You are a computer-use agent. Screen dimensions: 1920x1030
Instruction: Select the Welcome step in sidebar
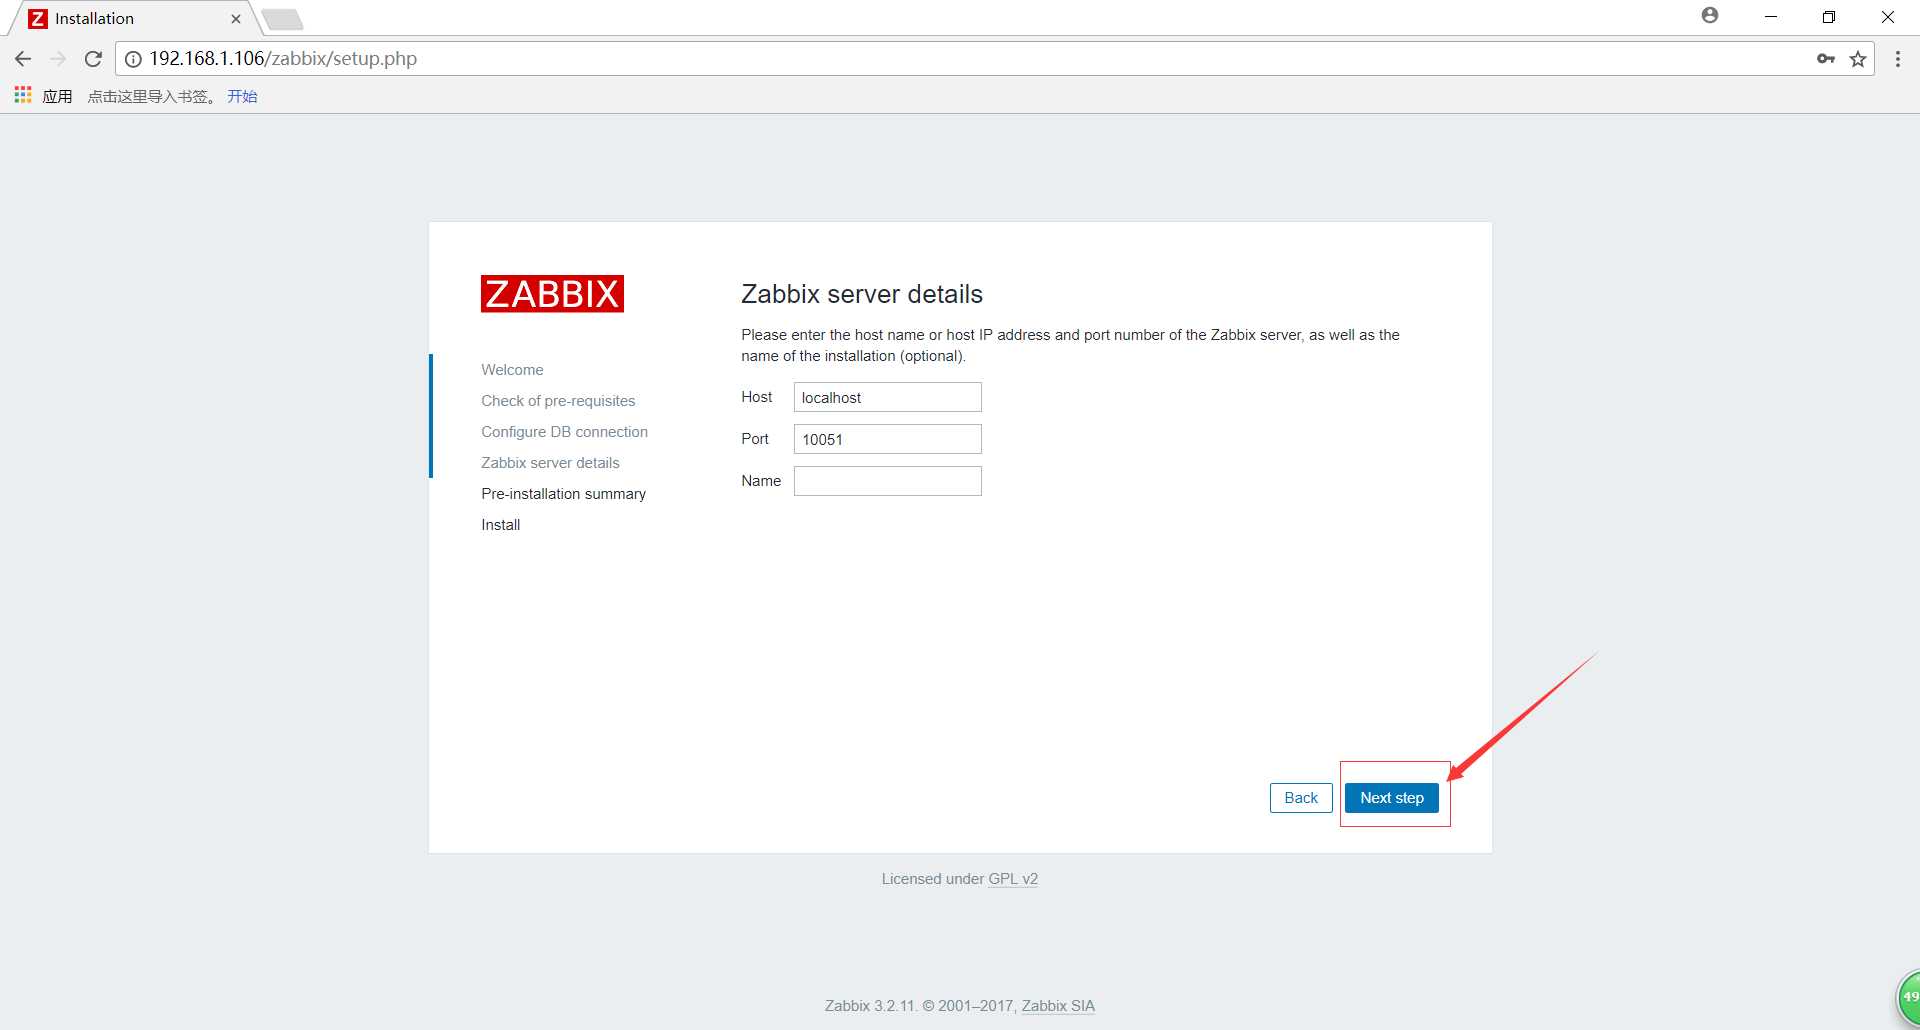tap(512, 370)
